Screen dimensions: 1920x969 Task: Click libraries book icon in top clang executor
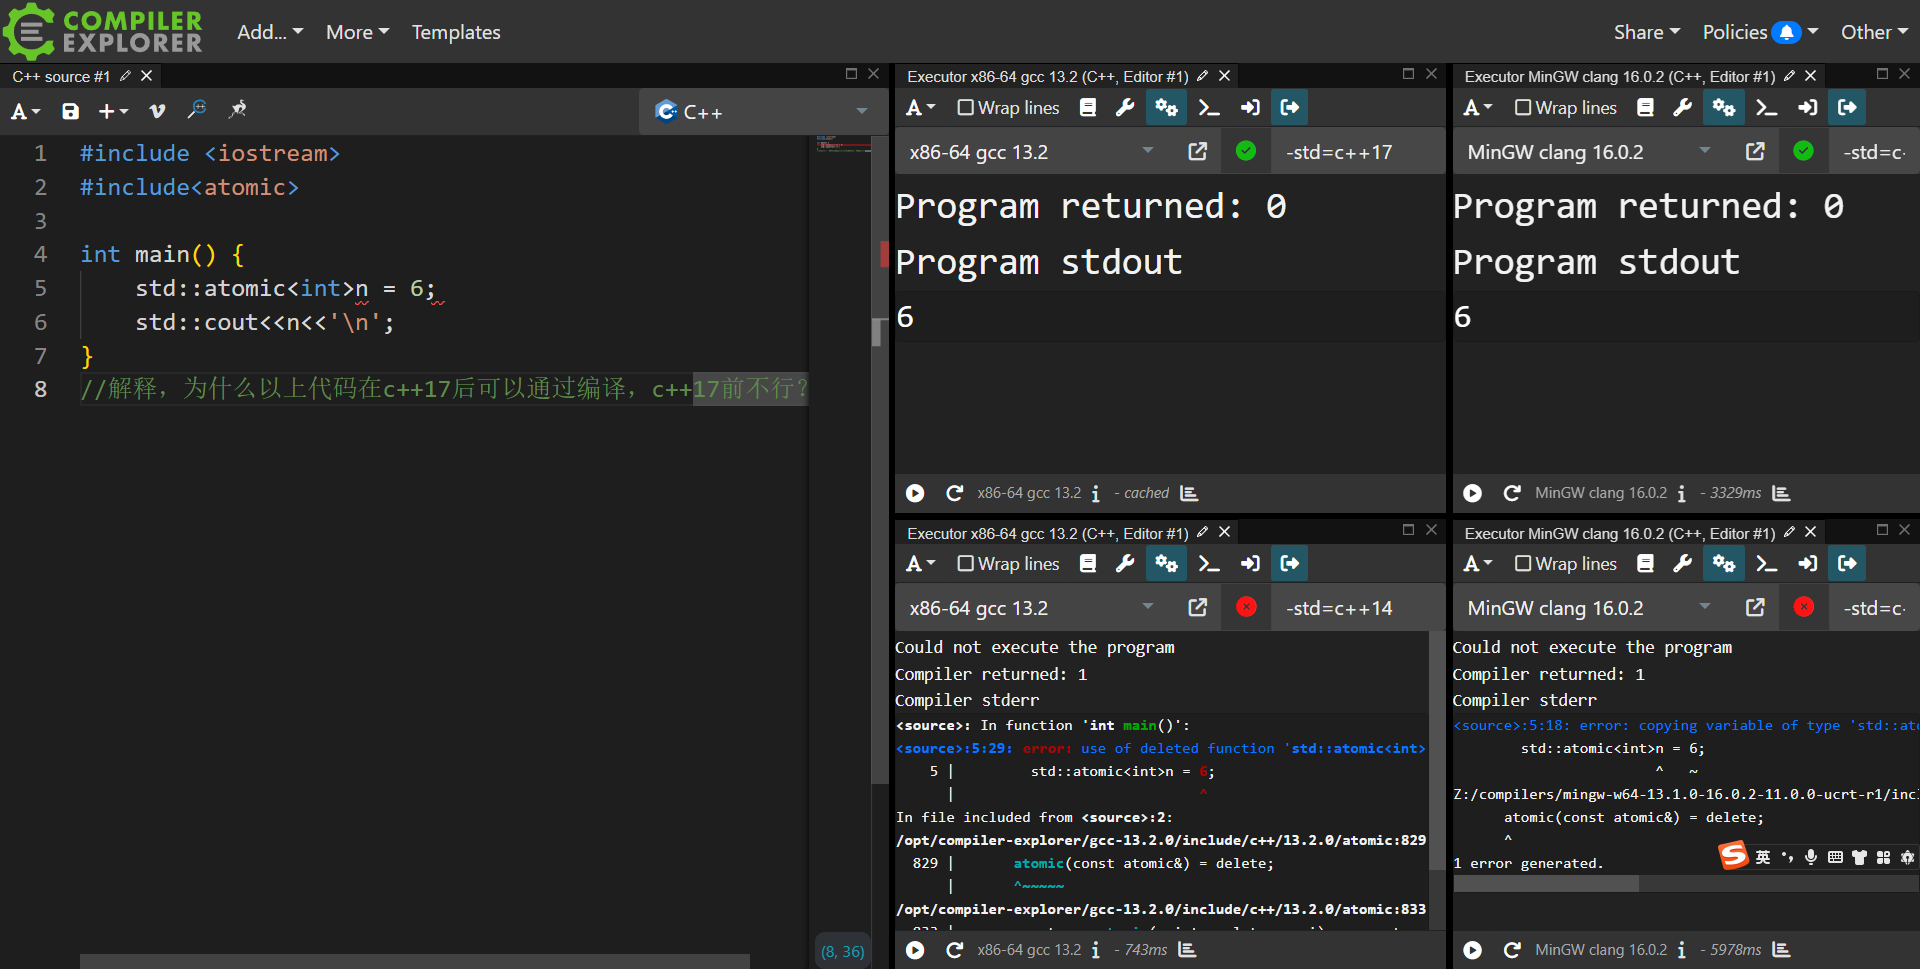[x=1645, y=108]
